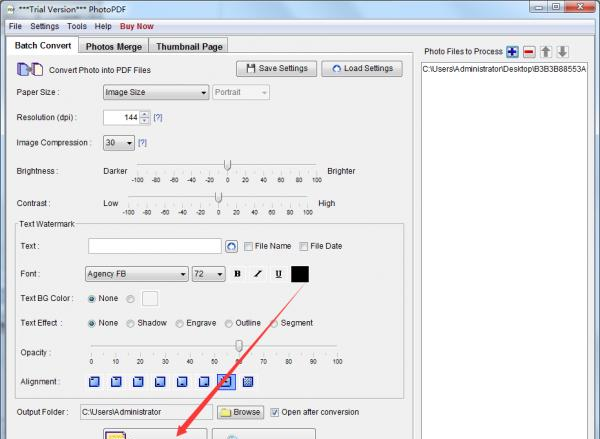Click the Image Compression help [?] link
600x439 pixels.
(142, 143)
